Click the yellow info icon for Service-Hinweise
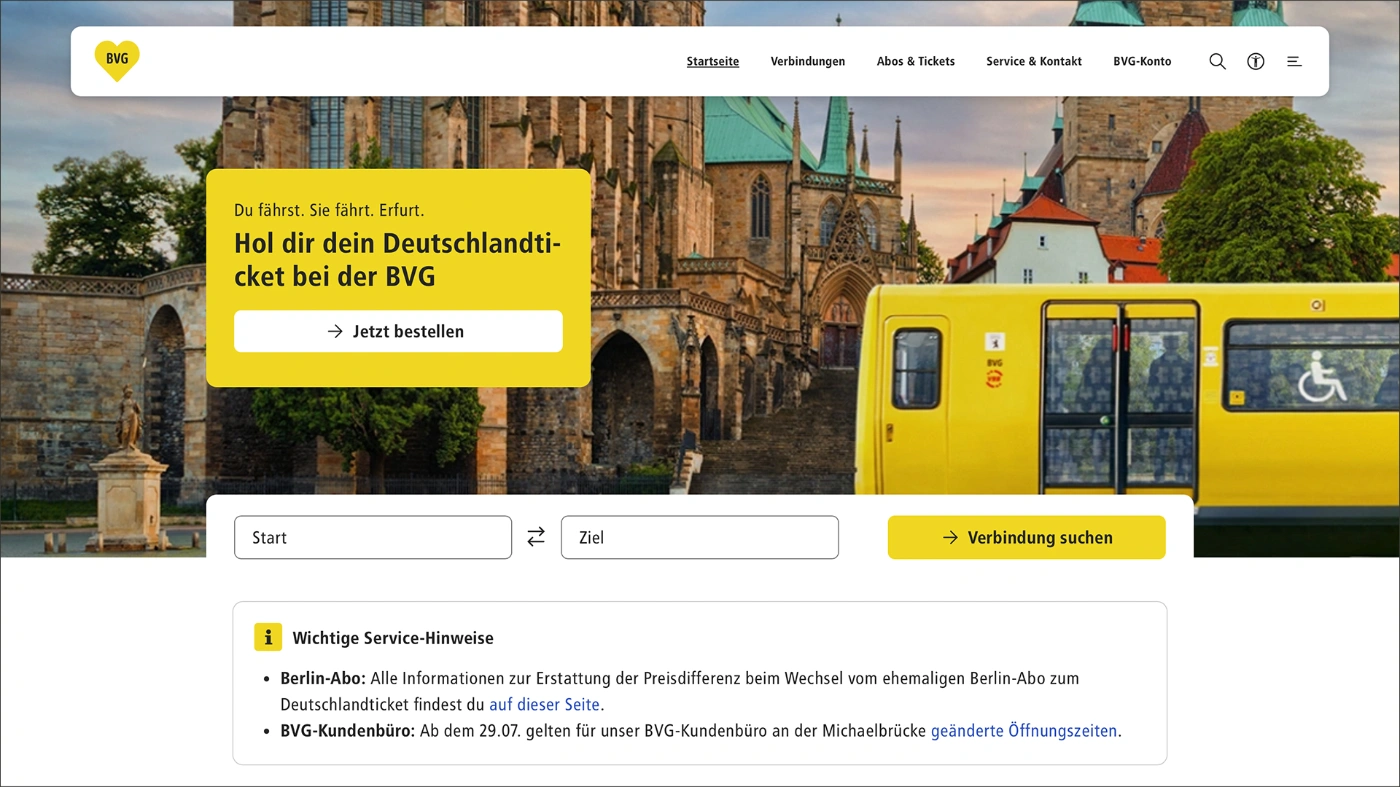1400x787 pixels. [x=267, y=637]
